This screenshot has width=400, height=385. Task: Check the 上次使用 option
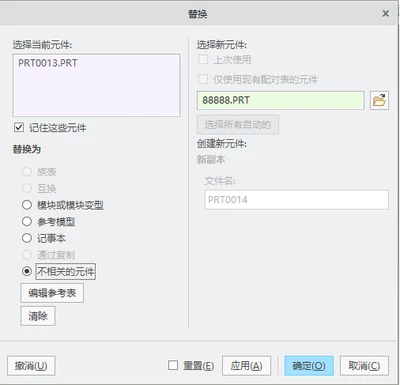203,60
